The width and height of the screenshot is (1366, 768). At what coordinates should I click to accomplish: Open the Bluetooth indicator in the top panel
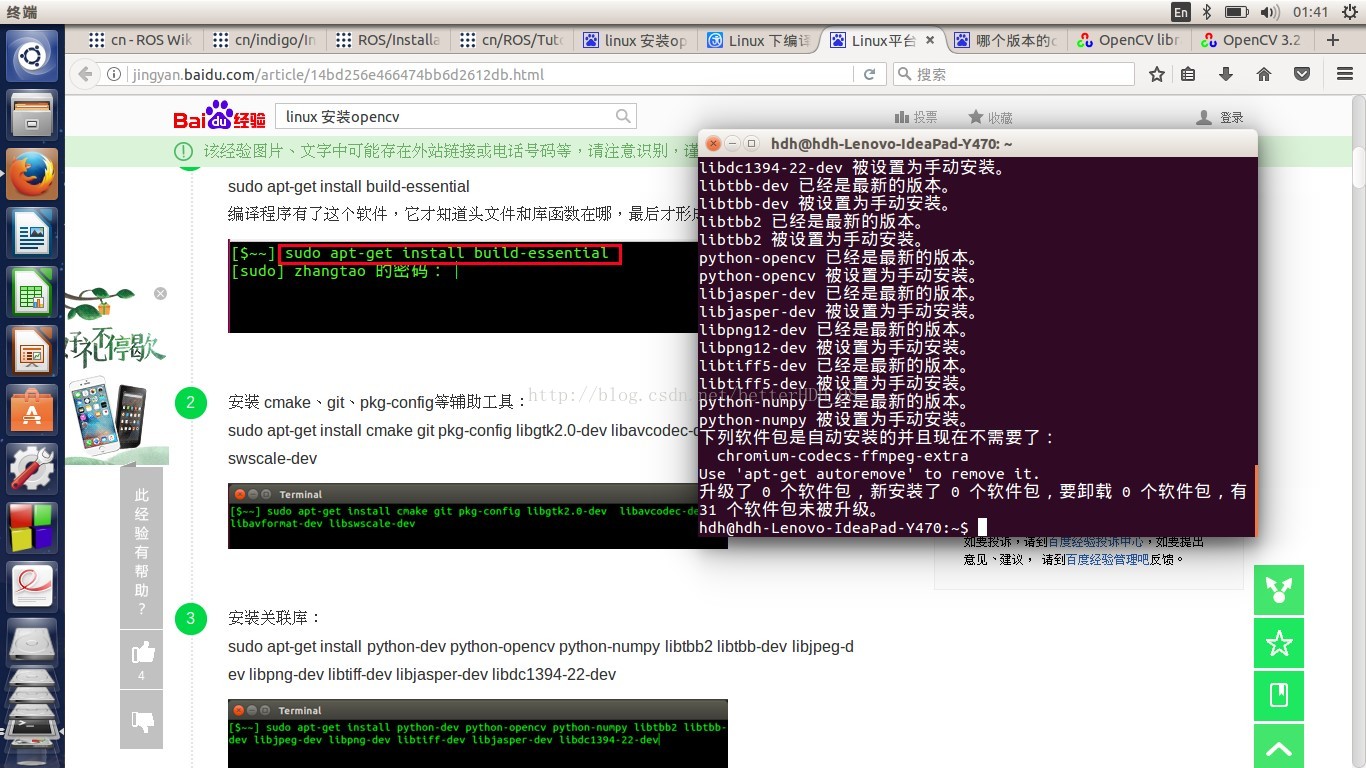(x=1207, y=12)
